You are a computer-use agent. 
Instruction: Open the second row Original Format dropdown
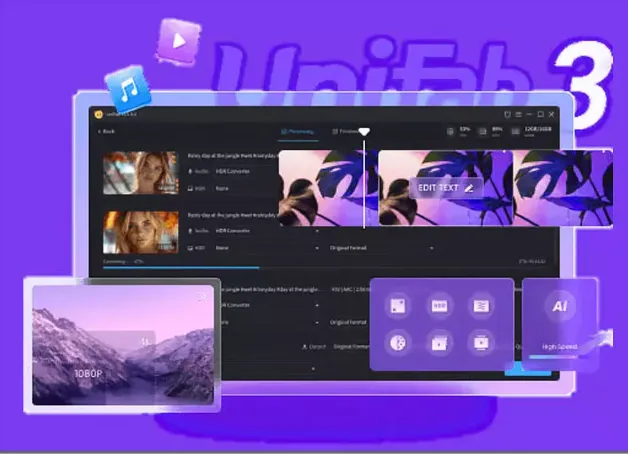(x=382, y=248)
